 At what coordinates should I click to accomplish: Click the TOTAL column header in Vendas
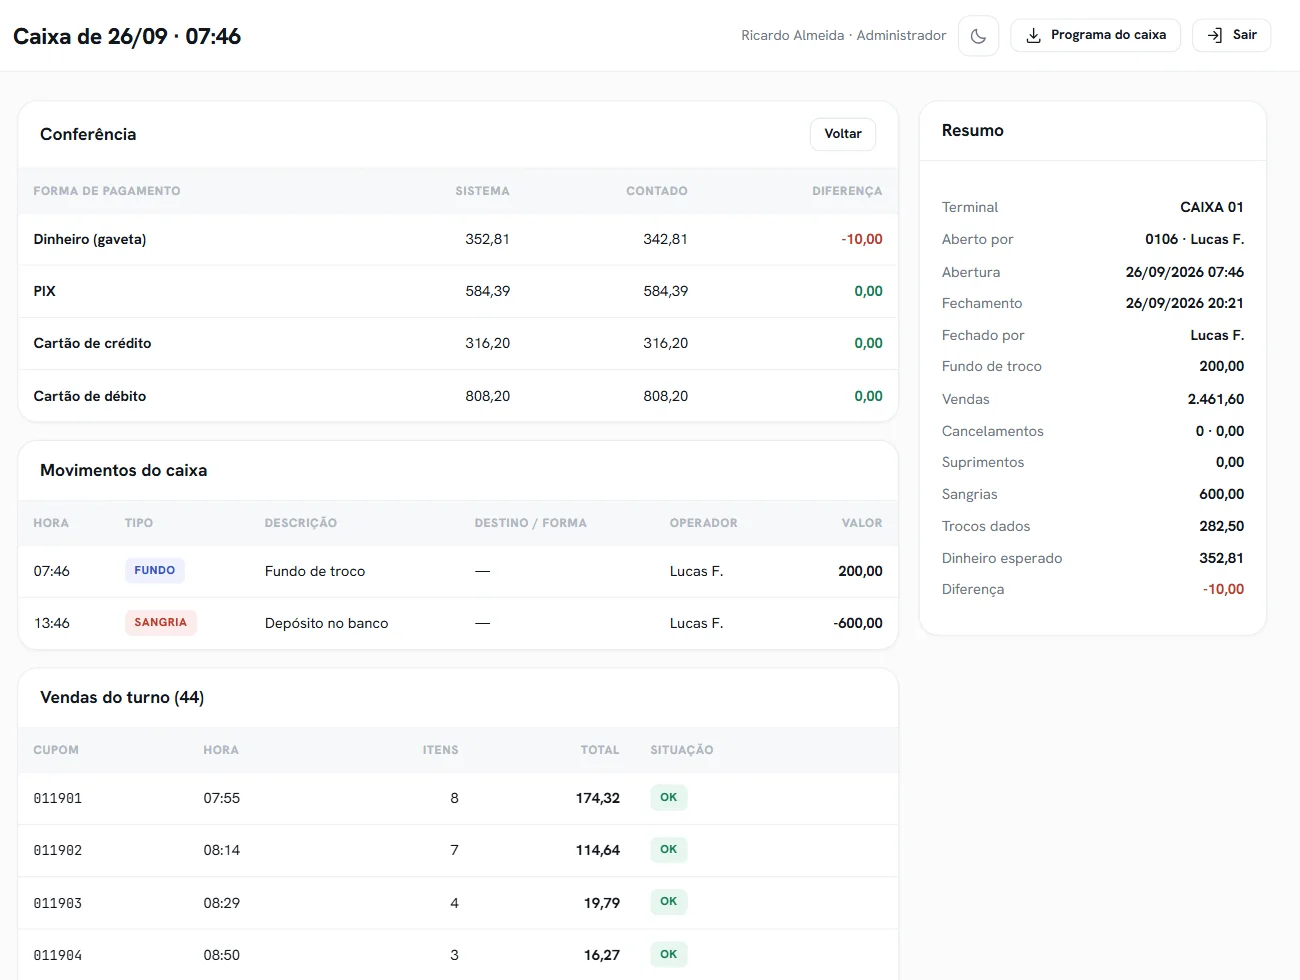pyautogui.click(x=600, y=750)
